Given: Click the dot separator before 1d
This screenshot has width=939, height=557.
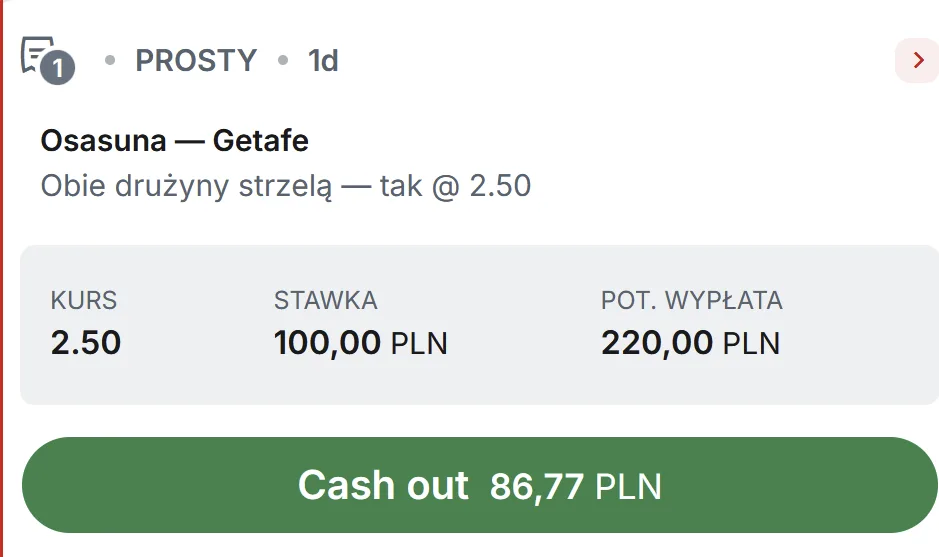Looking at the screenshot, I should pos(283,61).
